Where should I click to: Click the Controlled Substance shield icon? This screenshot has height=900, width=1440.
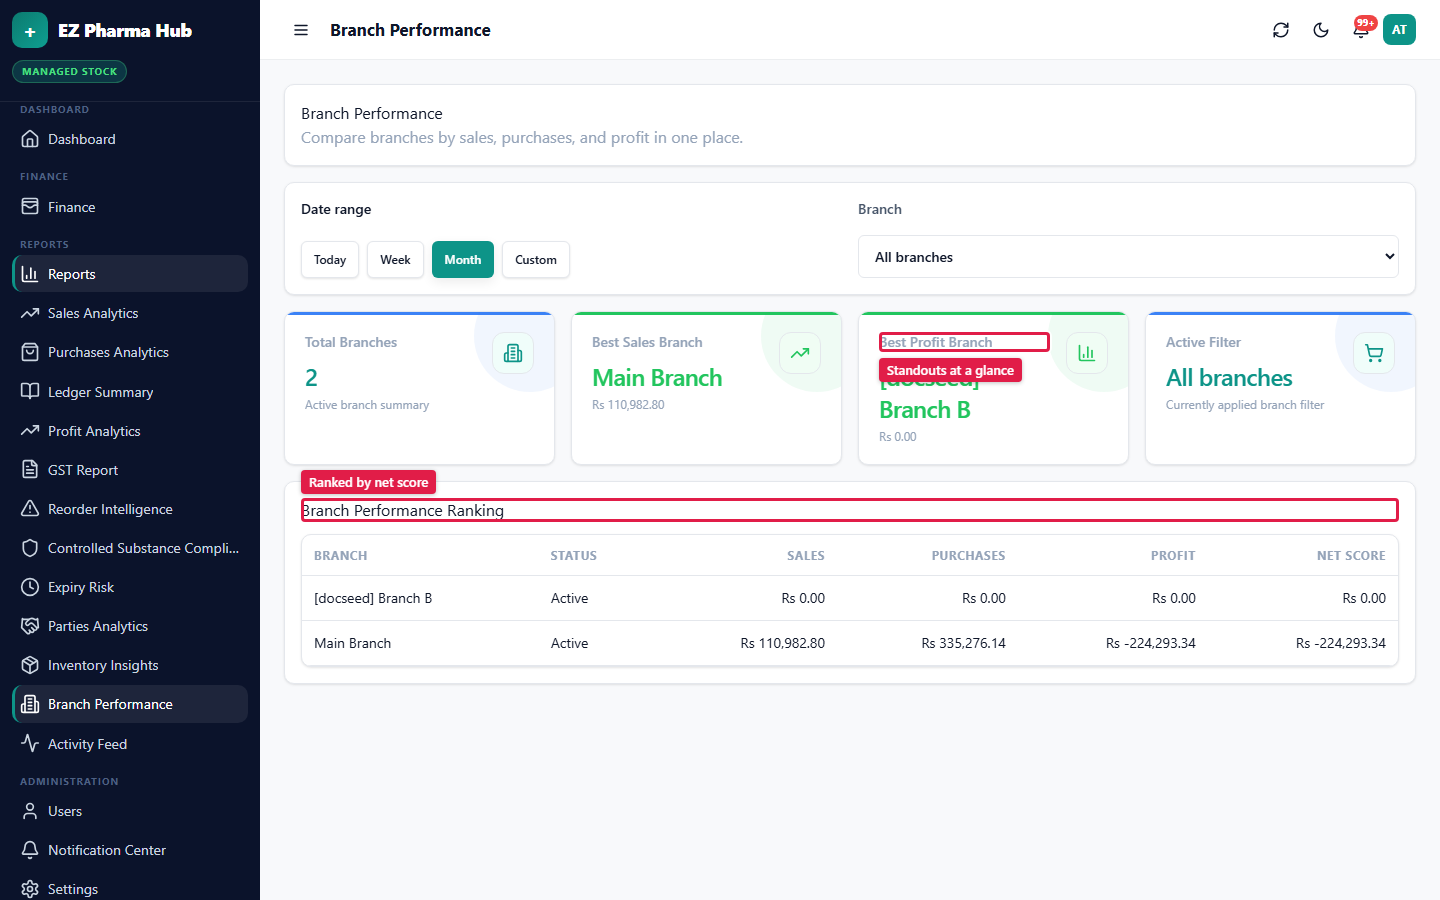30,548
